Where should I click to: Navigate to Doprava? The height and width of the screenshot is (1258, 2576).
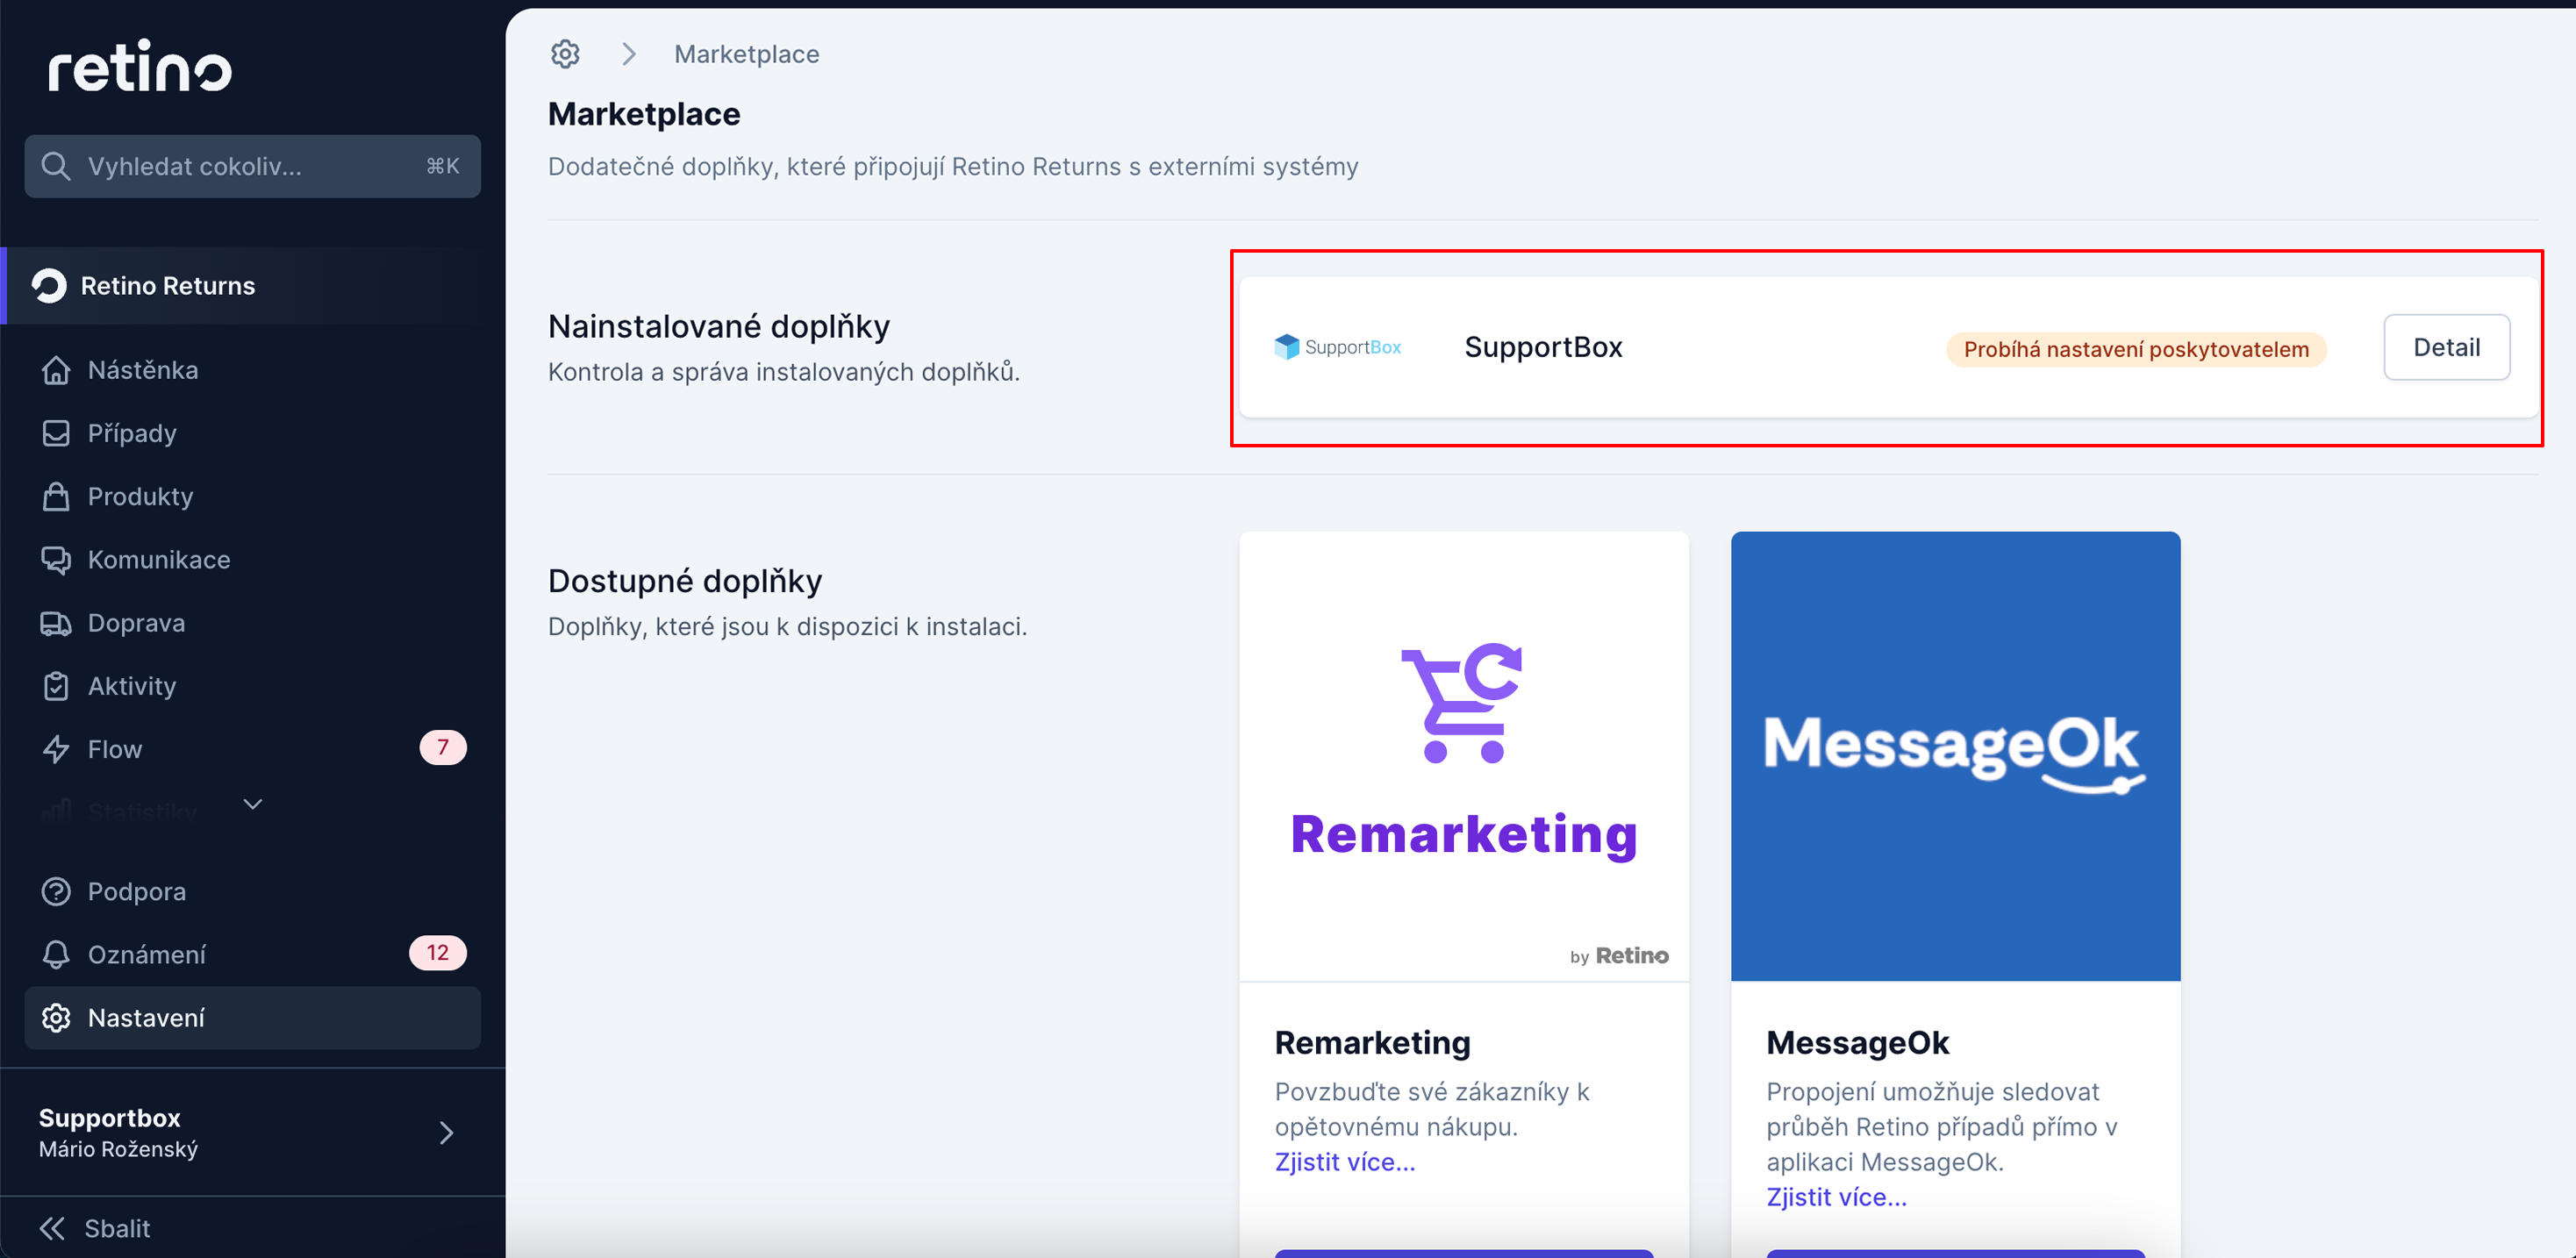point(253,623)
